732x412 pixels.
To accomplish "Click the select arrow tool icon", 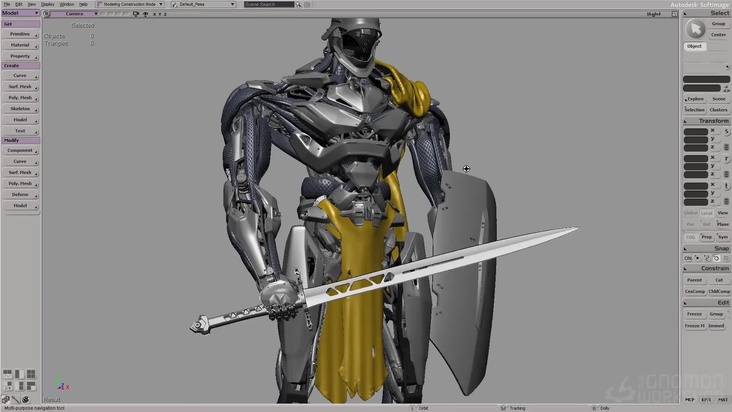I will point(694,29).
